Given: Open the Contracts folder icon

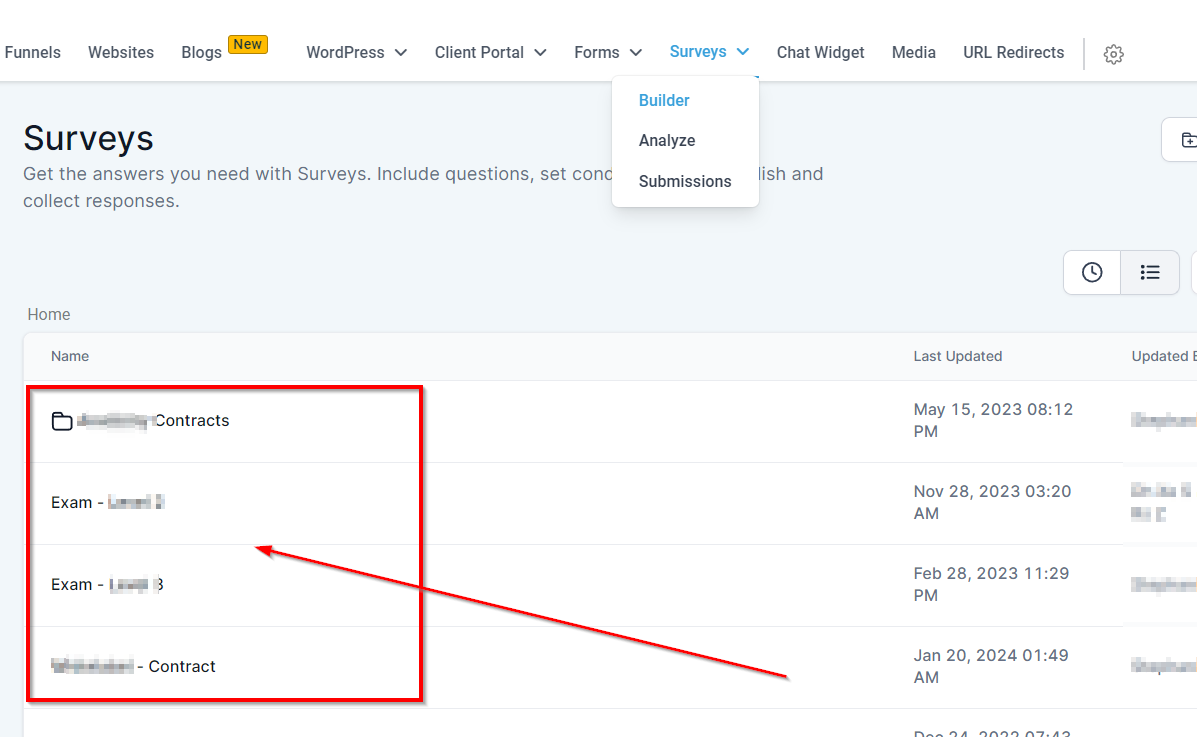Looking at the screenshot, I should pyautogui.click(x=62, y=421).
